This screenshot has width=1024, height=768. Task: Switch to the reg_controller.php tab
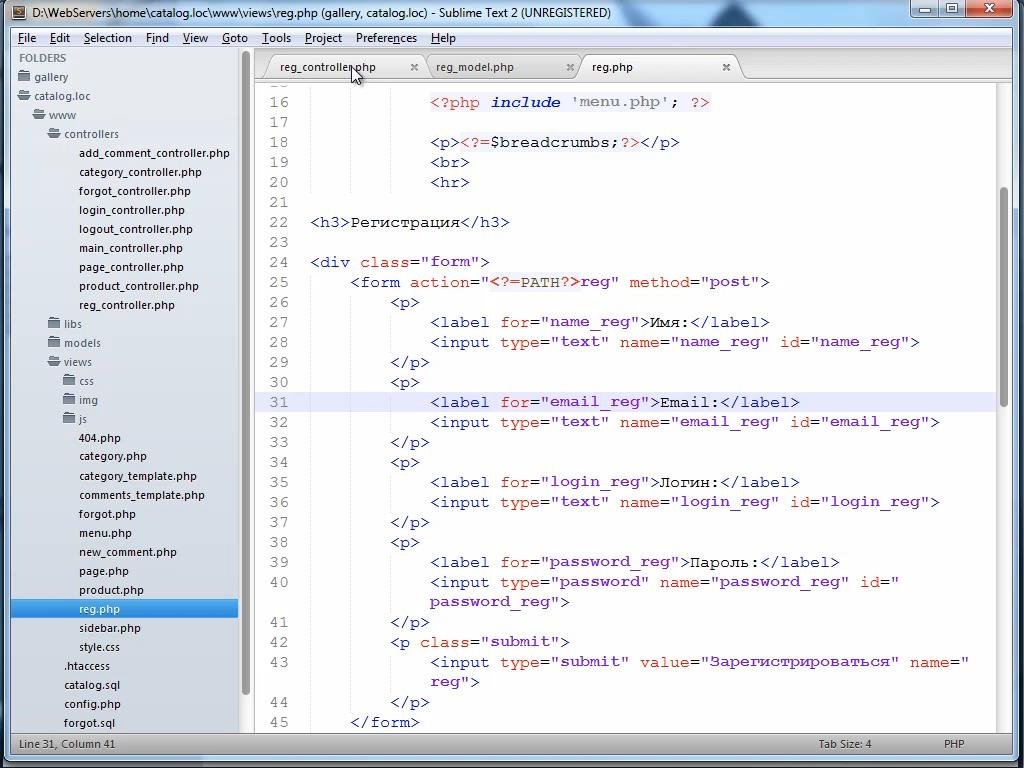[328, 67]
